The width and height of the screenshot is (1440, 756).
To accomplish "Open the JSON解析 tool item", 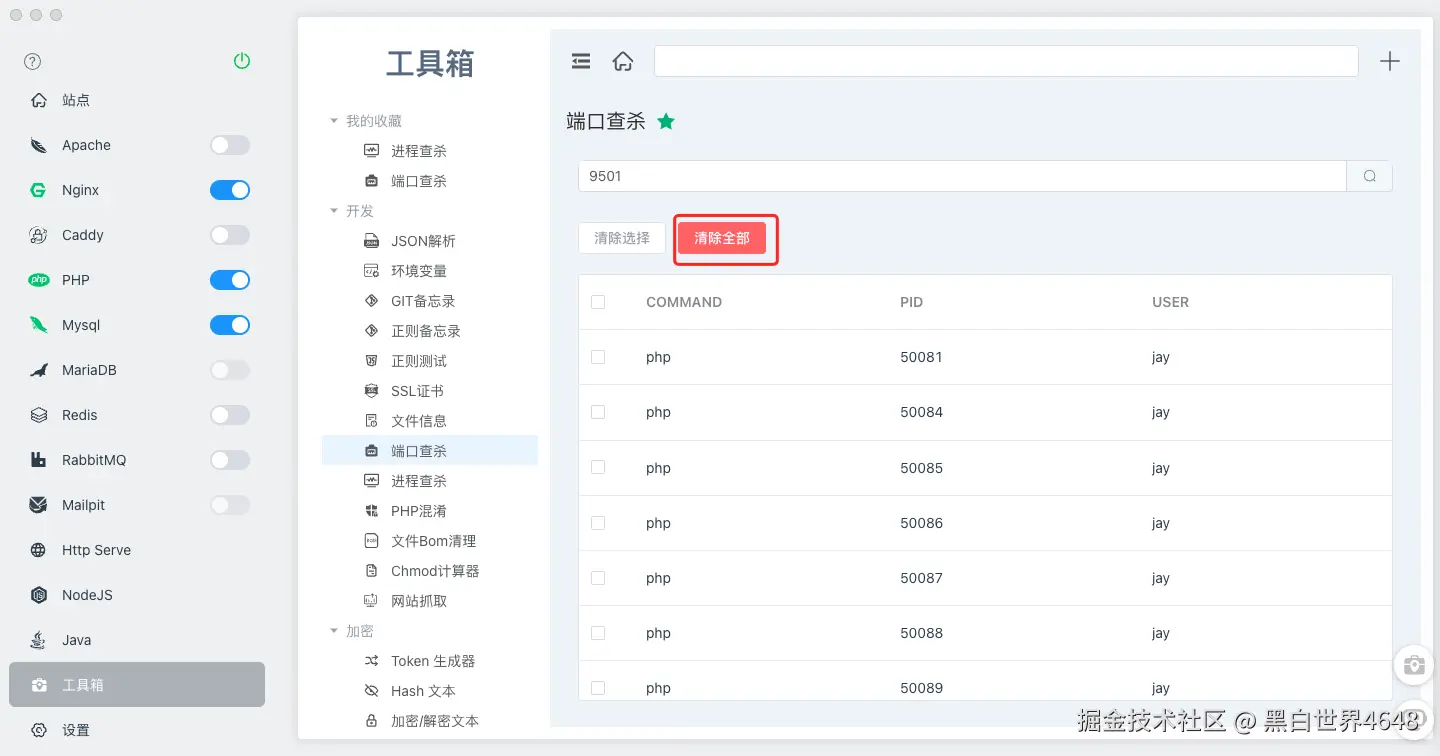I will coord(423,241).
